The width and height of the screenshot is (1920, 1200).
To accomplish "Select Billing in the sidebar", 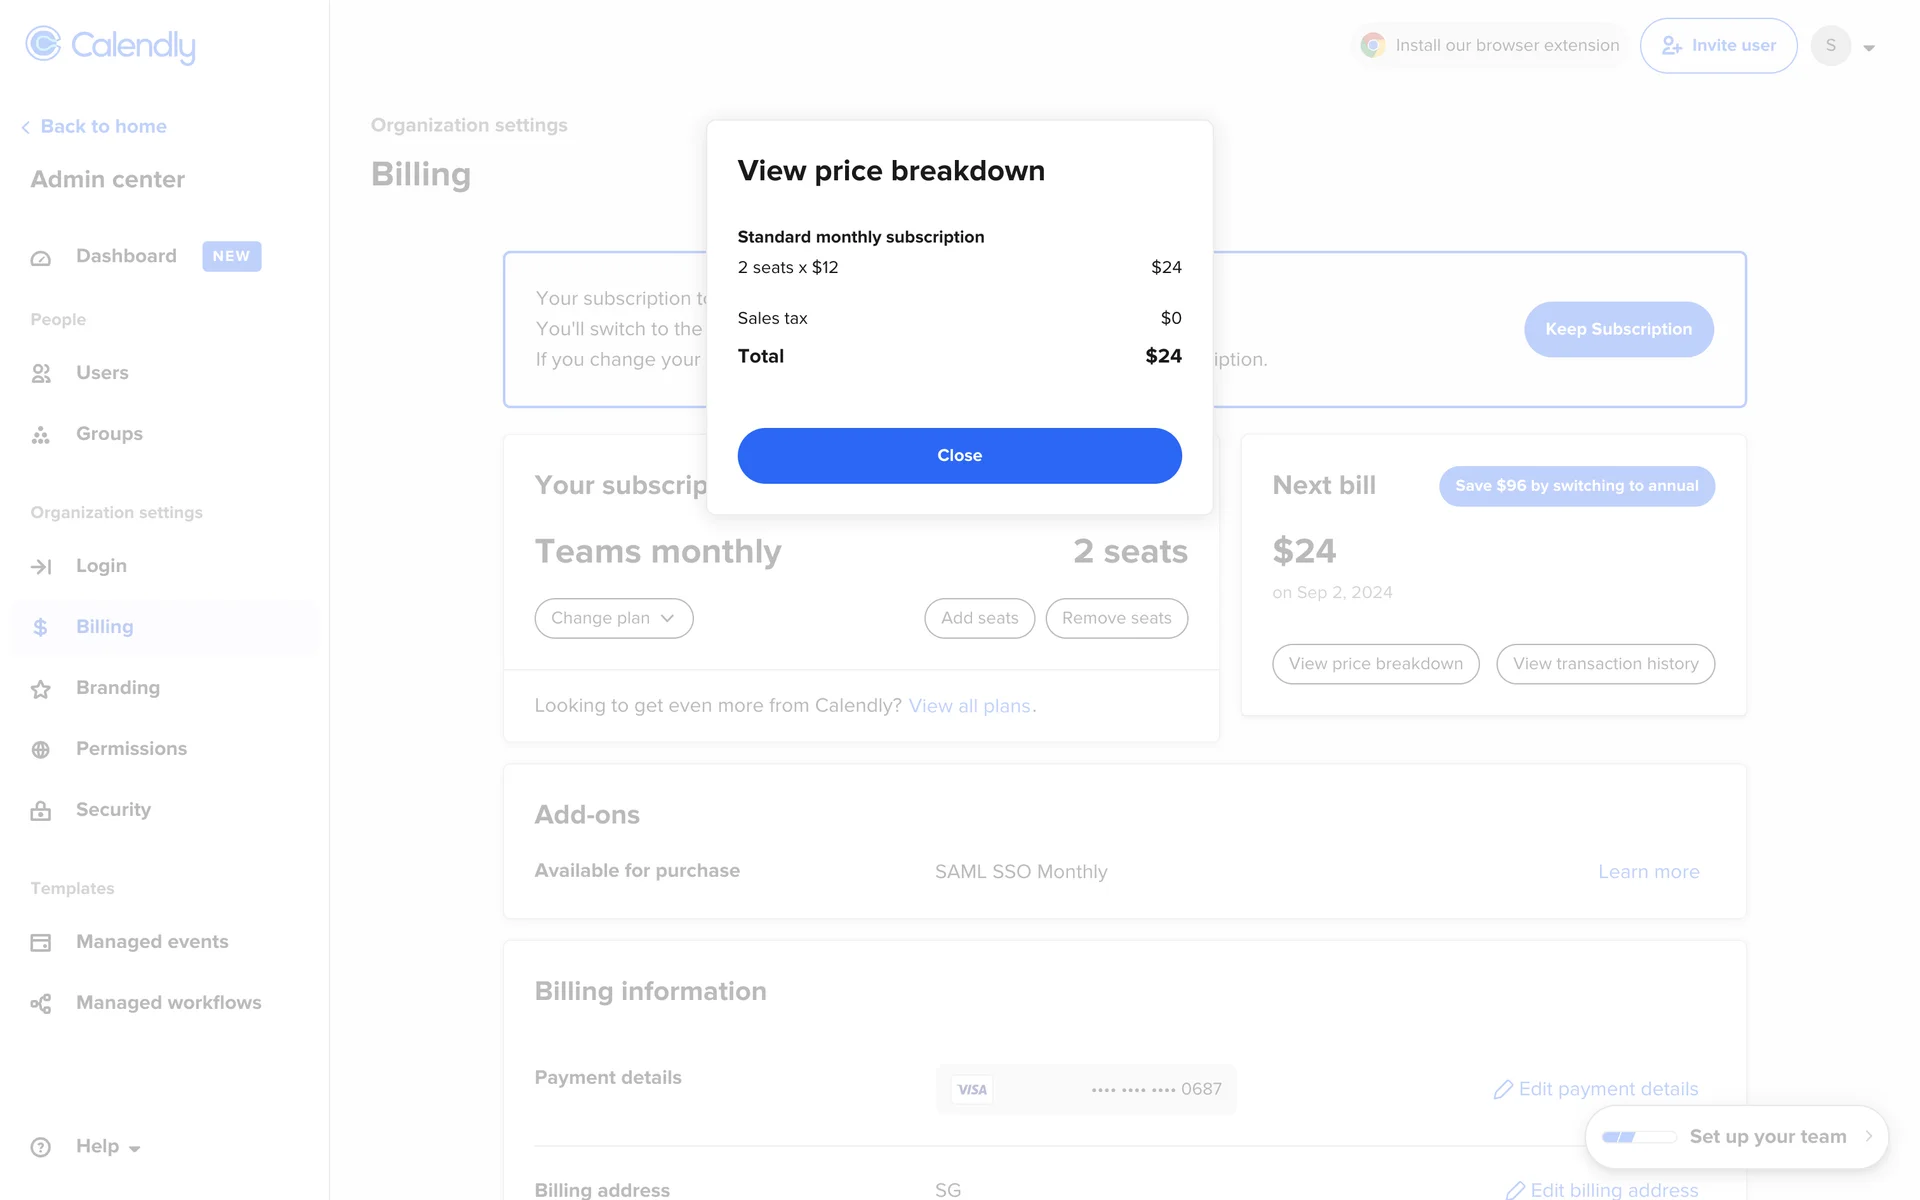I will point(104,627).
